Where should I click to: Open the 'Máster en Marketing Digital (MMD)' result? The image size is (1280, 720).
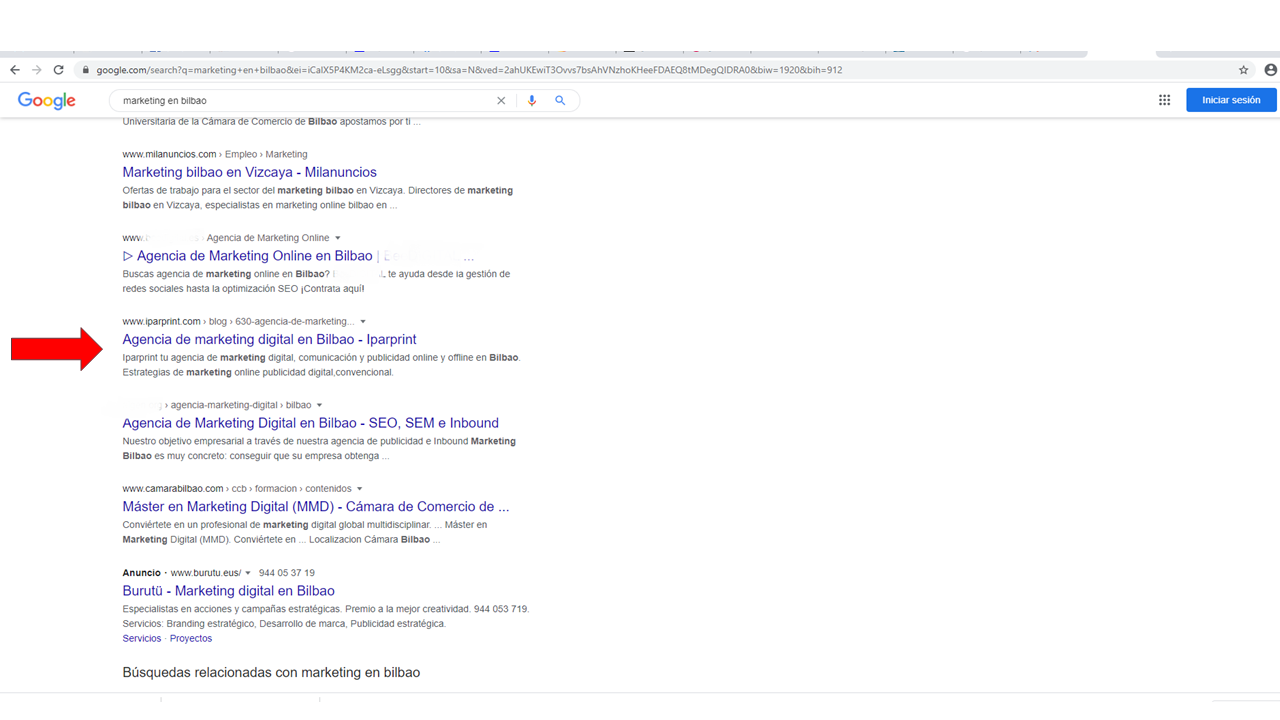316,507
